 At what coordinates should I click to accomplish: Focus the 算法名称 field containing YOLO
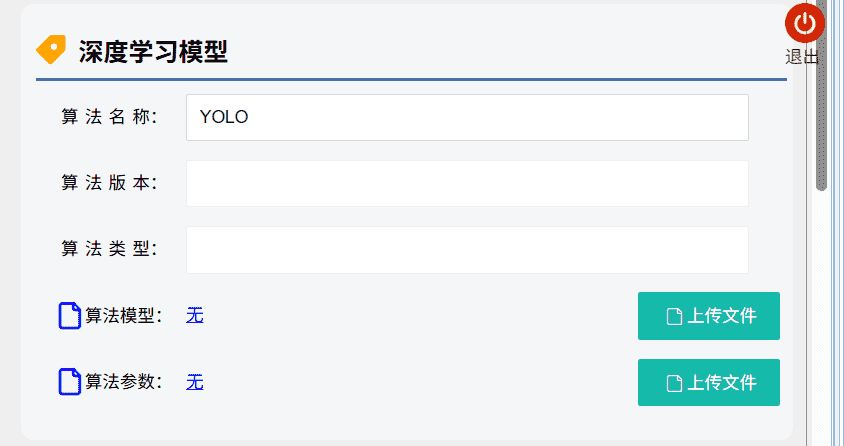(x=467, y=117)
